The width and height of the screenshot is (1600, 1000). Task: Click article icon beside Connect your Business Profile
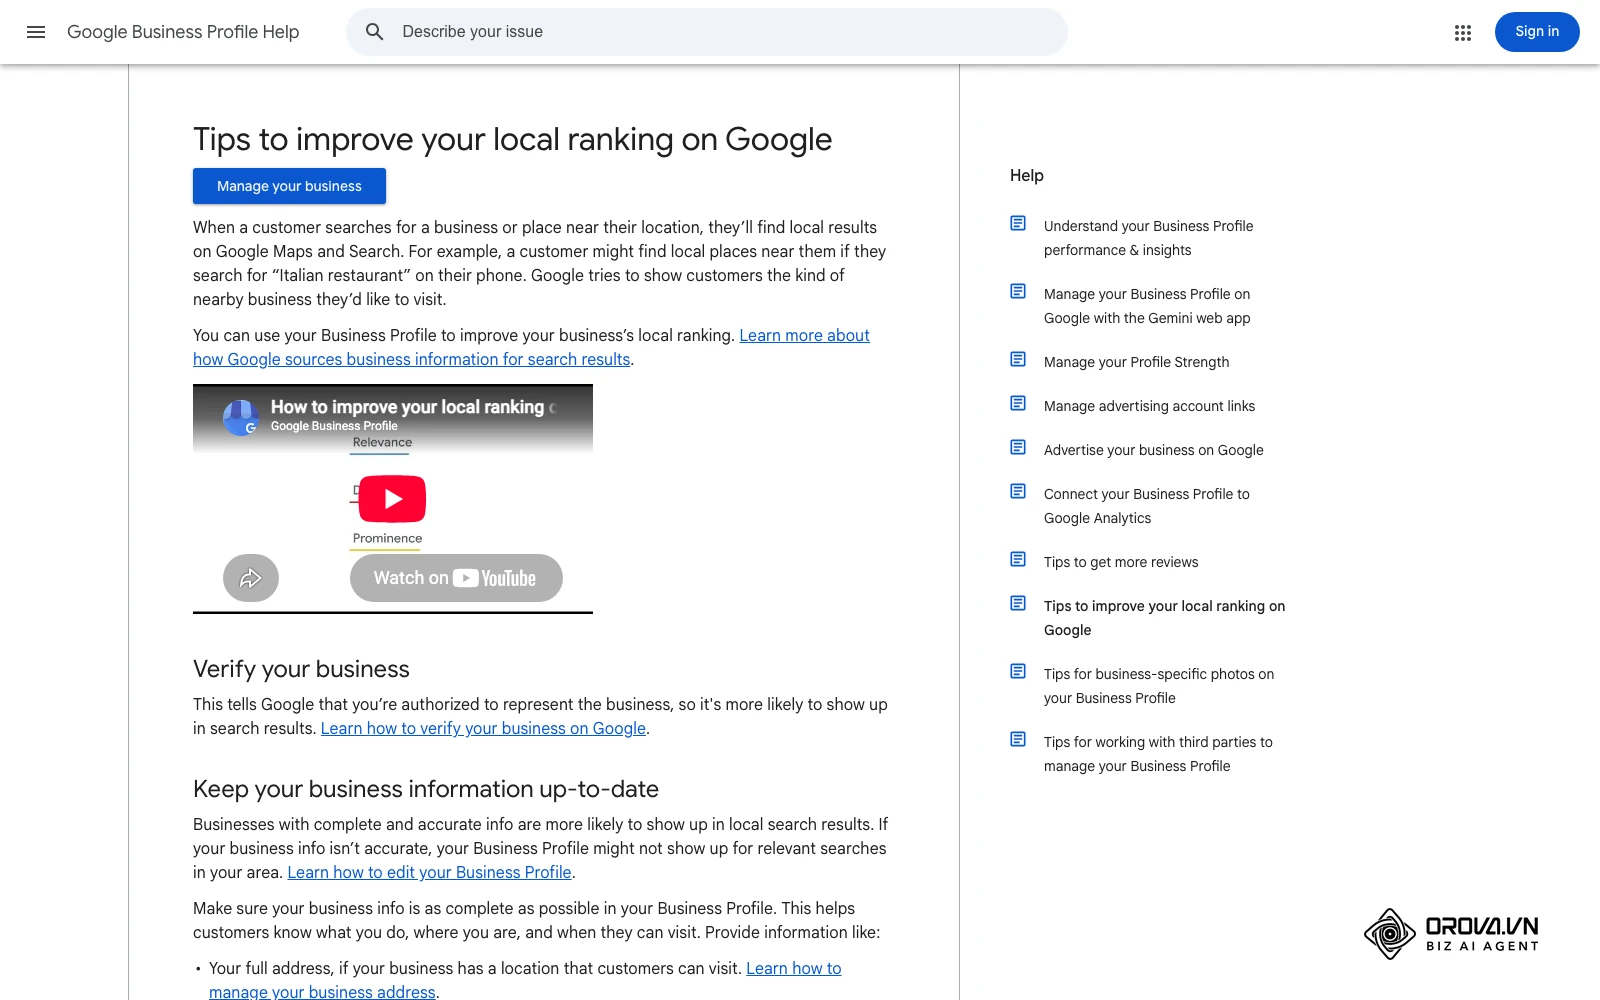coord(1018,491)
